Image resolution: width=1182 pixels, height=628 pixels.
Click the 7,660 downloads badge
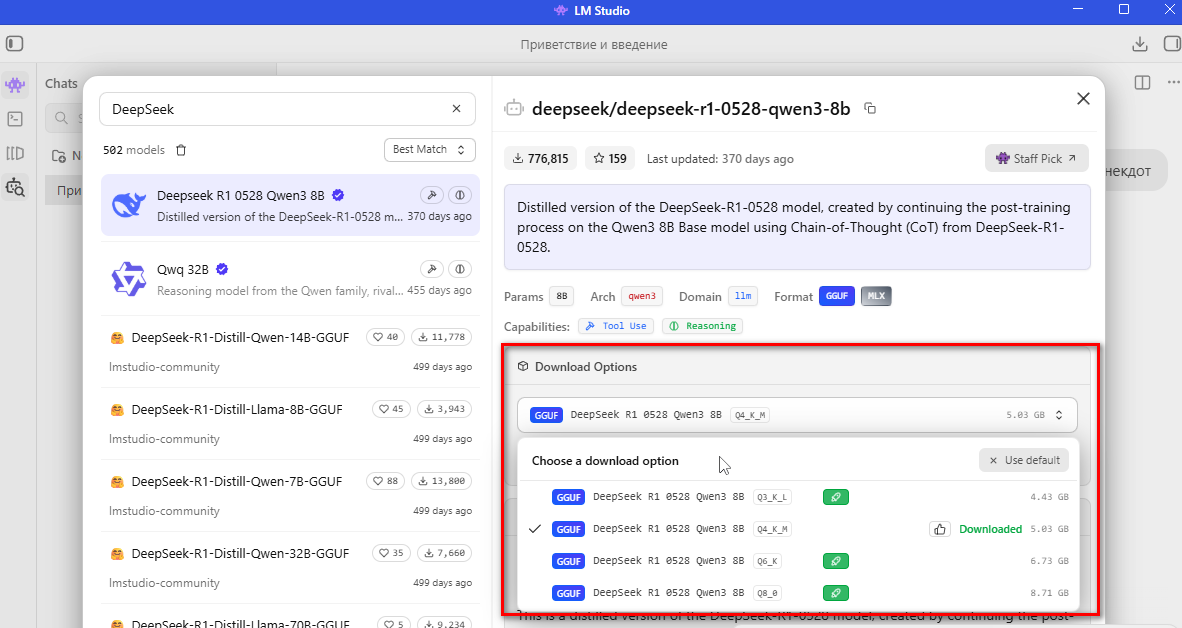444,553
